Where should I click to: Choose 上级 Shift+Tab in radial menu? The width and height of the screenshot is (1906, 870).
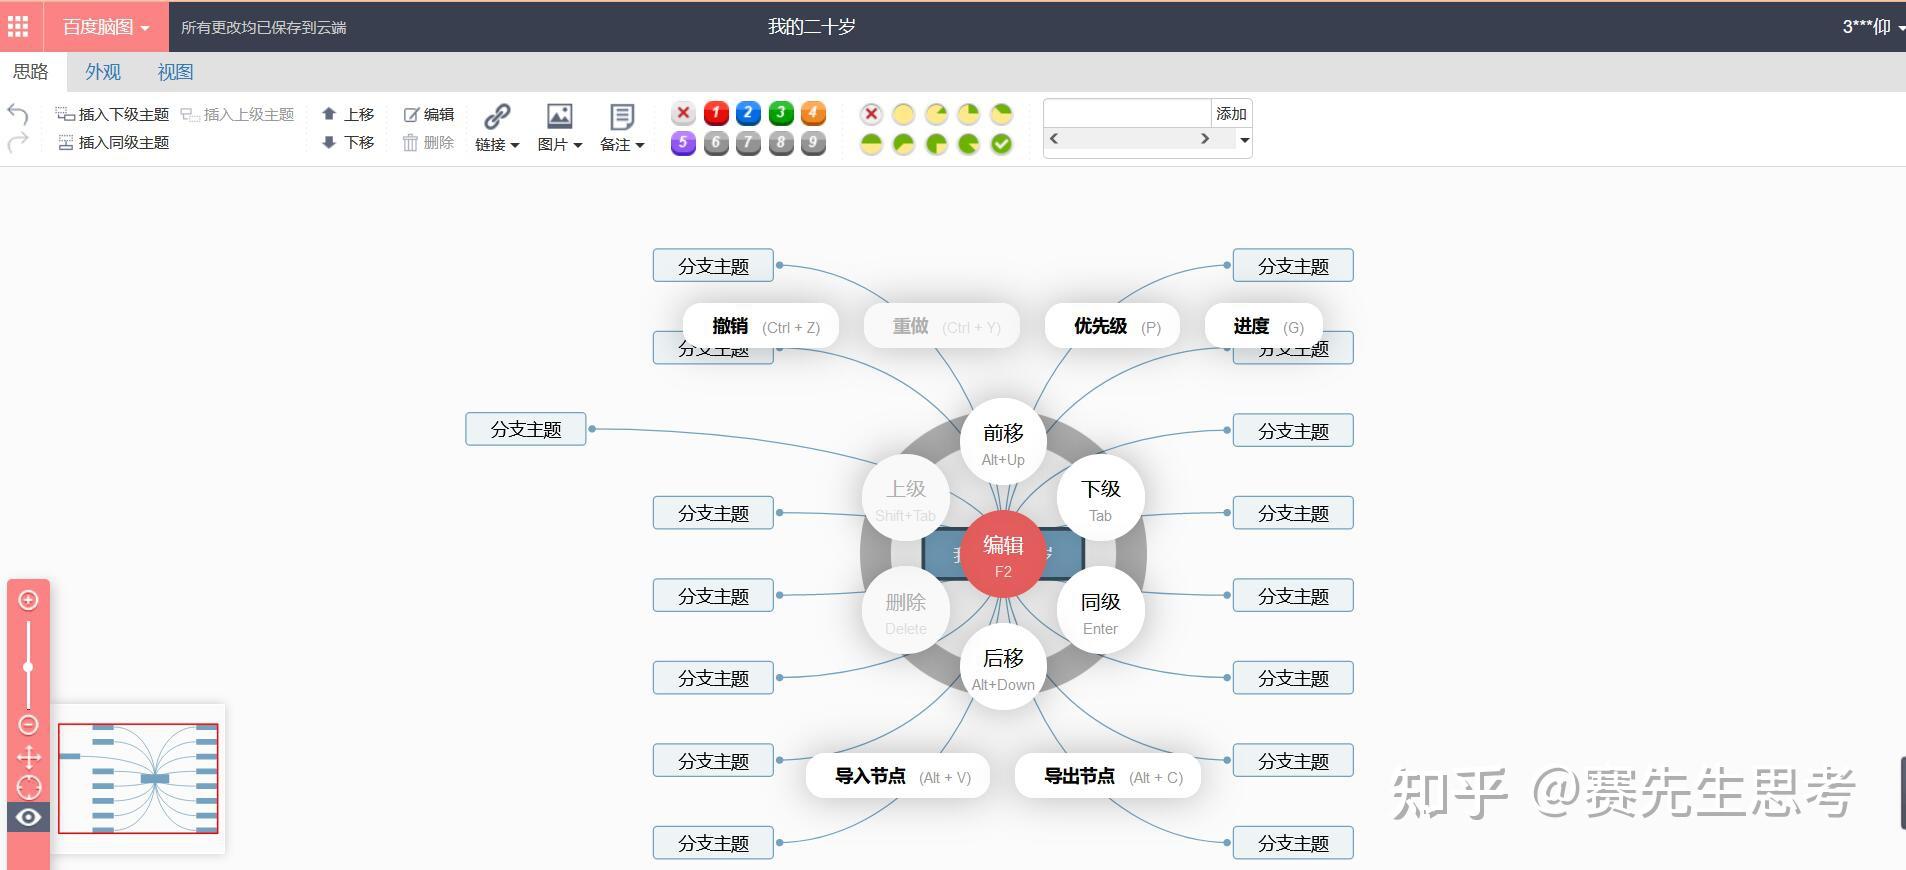click(905, 498)
